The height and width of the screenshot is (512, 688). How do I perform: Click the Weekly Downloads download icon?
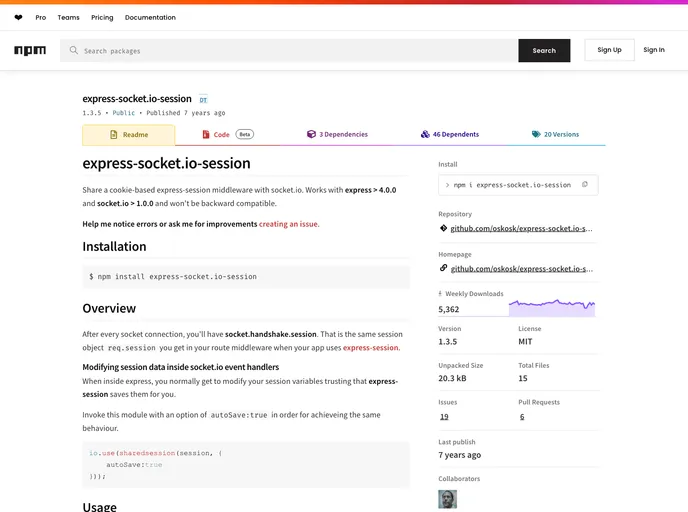440,294
